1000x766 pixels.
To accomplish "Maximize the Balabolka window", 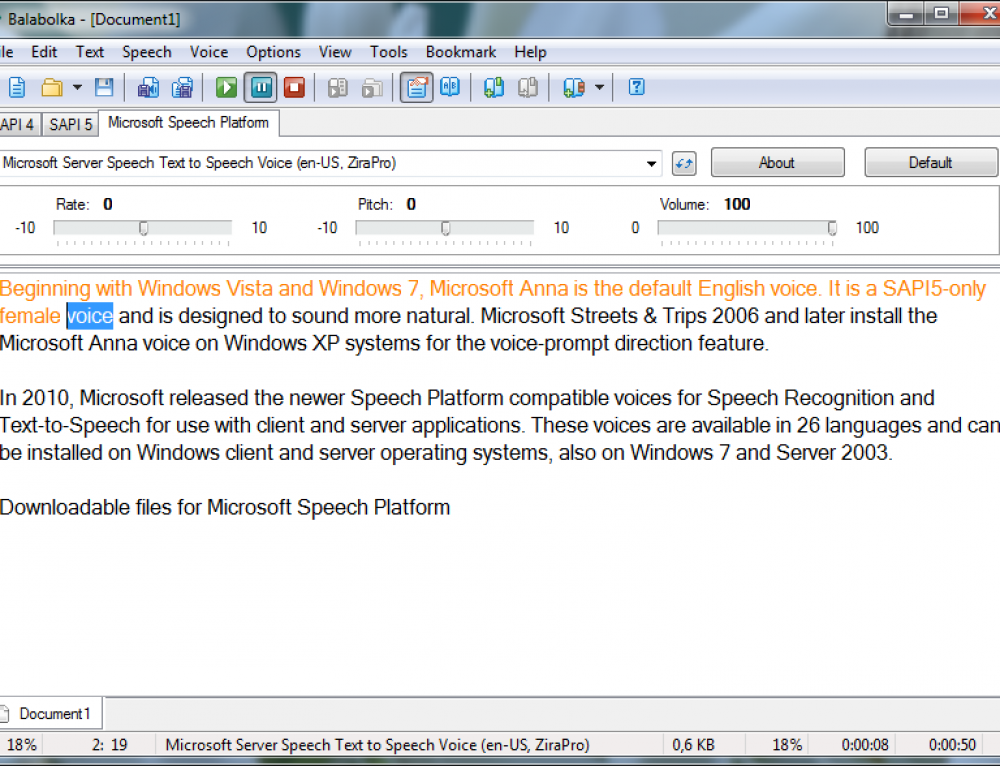I will coord(941,13).
